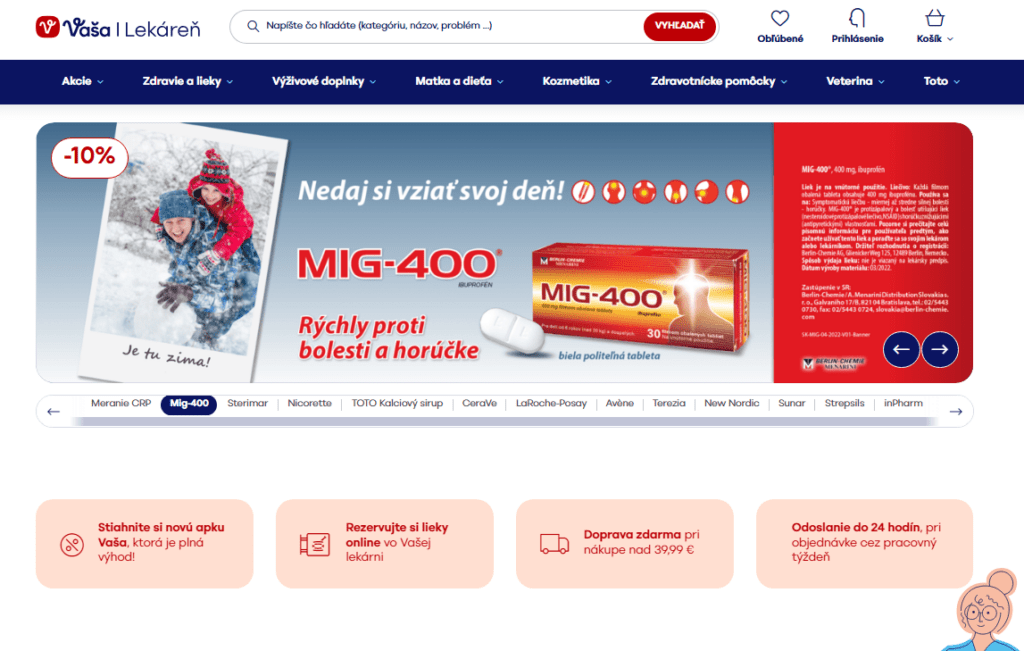Expand the Košík dropdown chevron
The image size is (1024, 651).
point(950,39)
